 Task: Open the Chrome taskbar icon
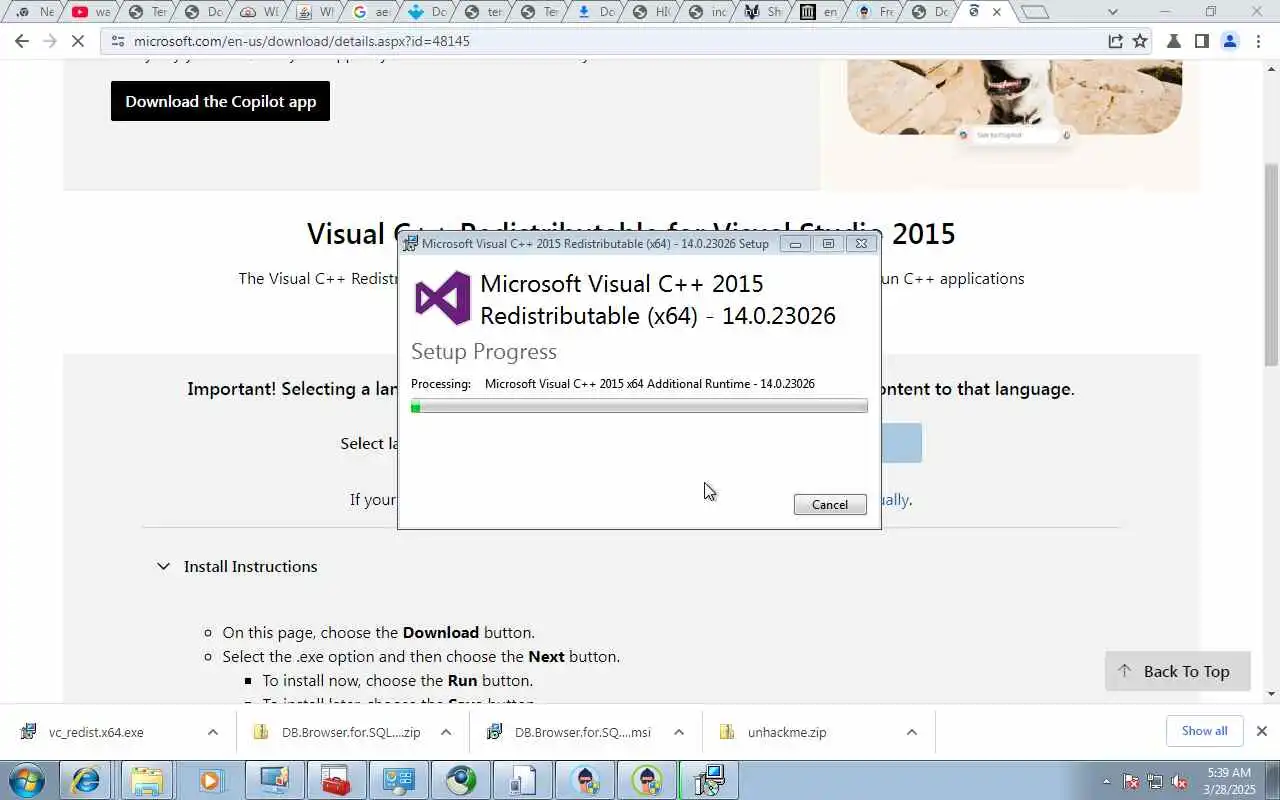pos(461,780)
